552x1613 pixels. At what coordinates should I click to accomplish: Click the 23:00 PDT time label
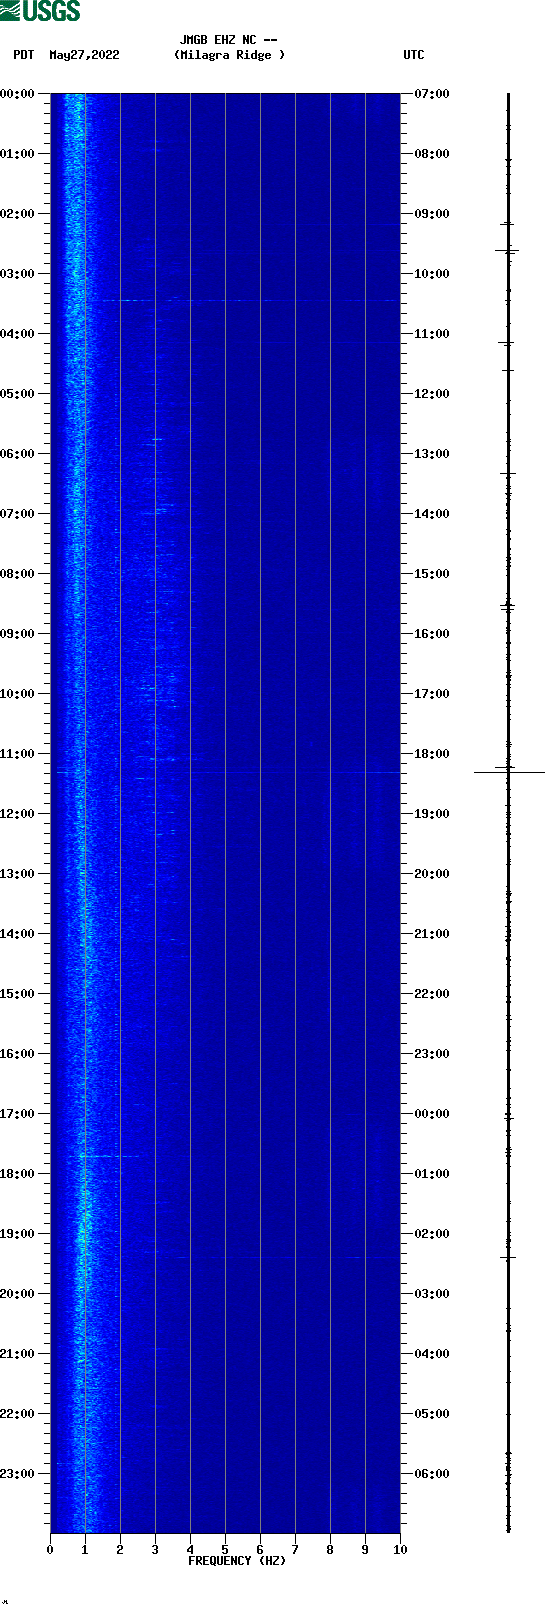coord(17,1474)
